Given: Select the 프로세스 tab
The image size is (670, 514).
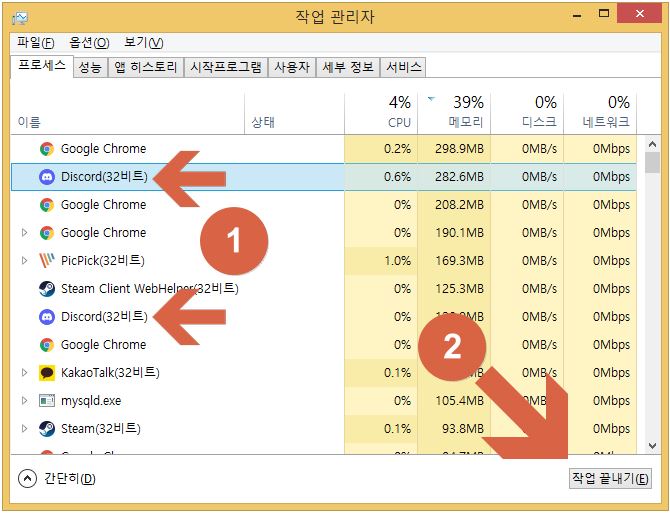Looking at the screenshot, I should click(42, 66).
